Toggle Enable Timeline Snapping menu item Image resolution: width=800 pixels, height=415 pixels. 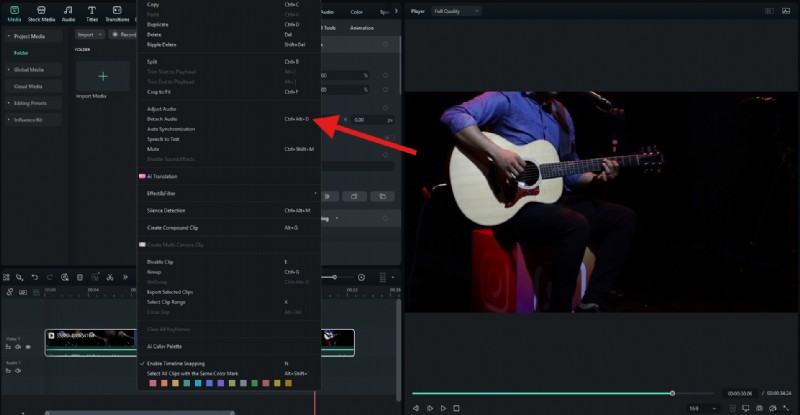coord(176,363)
